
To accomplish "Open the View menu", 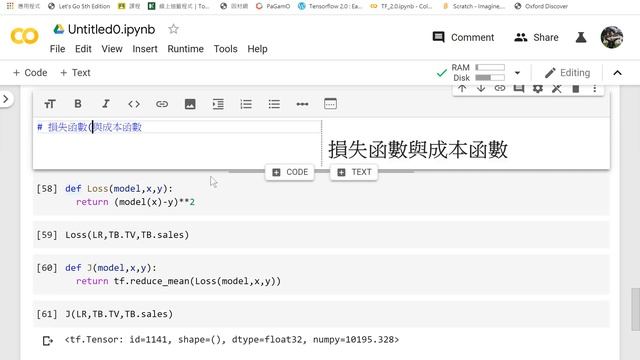I will pos(112,49).
